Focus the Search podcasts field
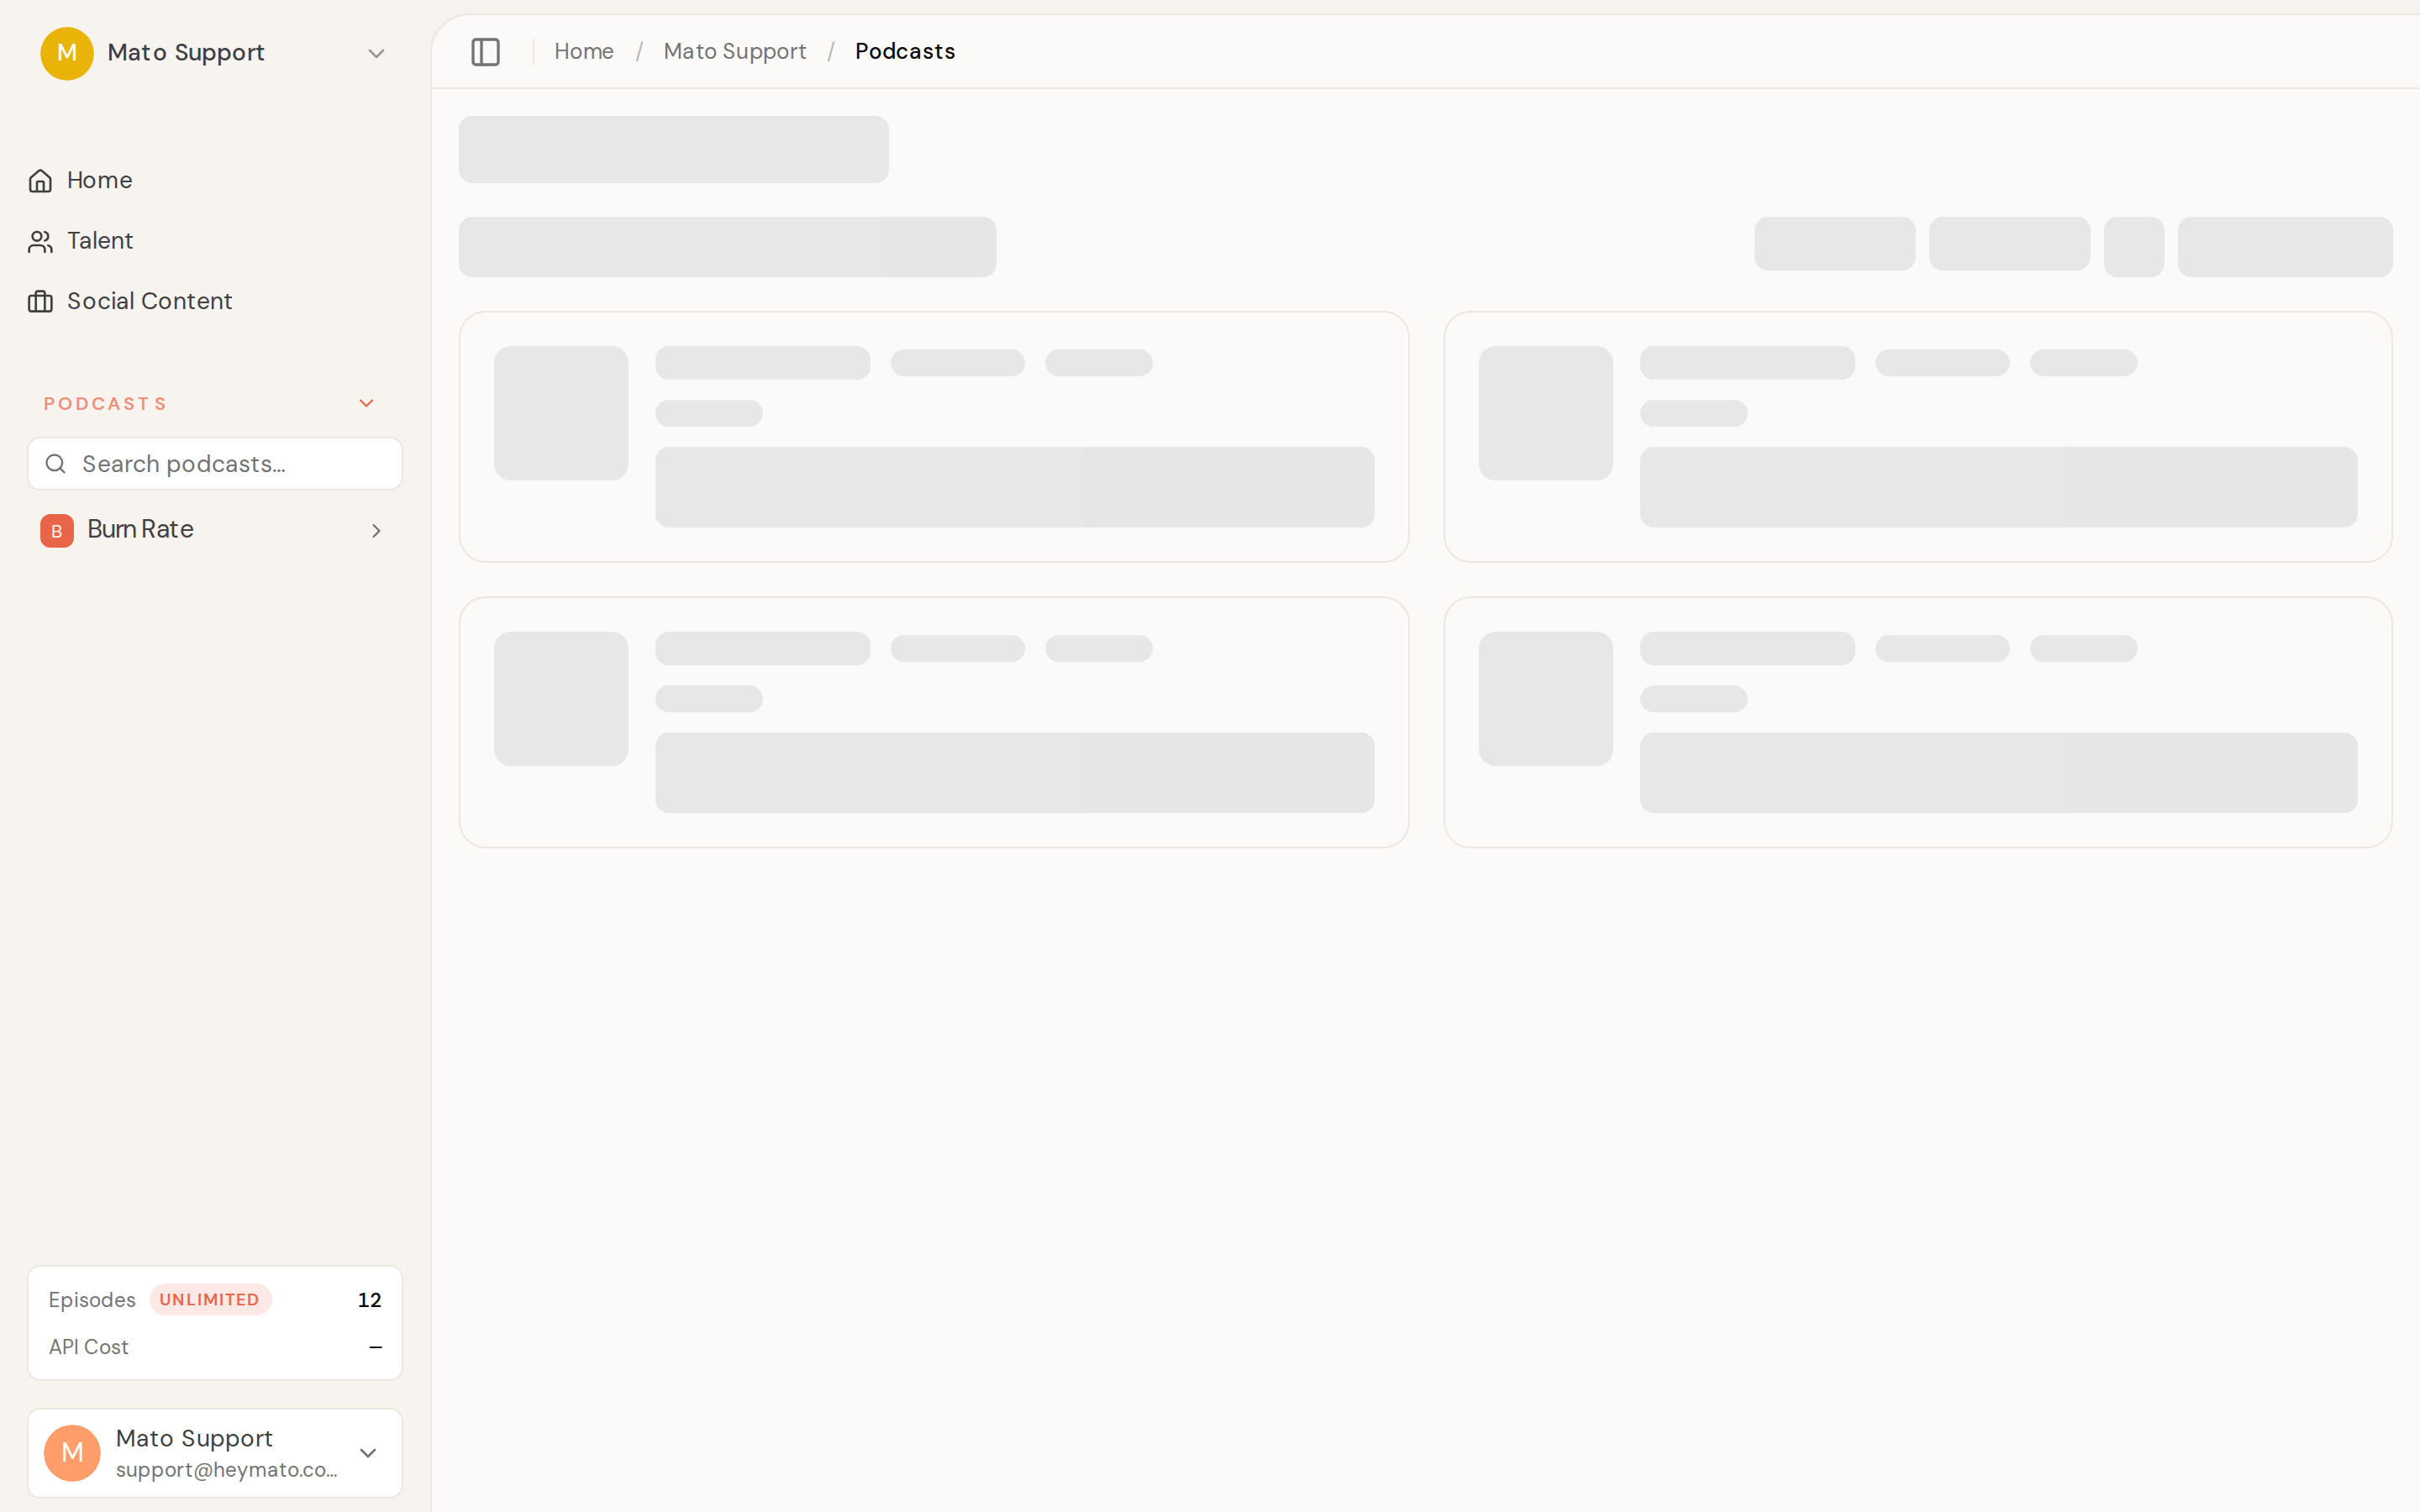 click(x=215, y=464)
